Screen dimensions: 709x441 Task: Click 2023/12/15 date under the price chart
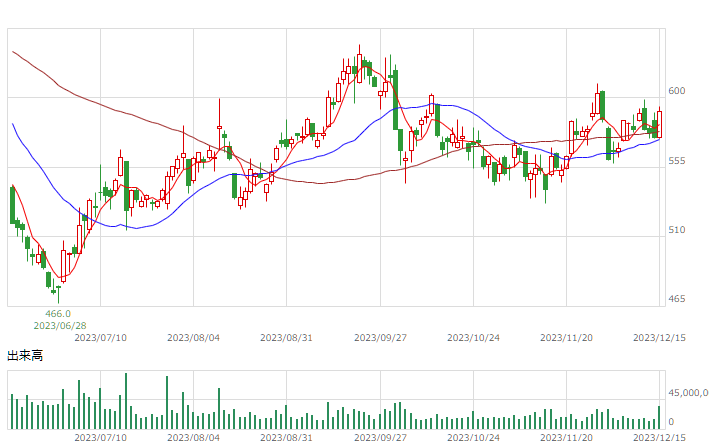point(659,338)
